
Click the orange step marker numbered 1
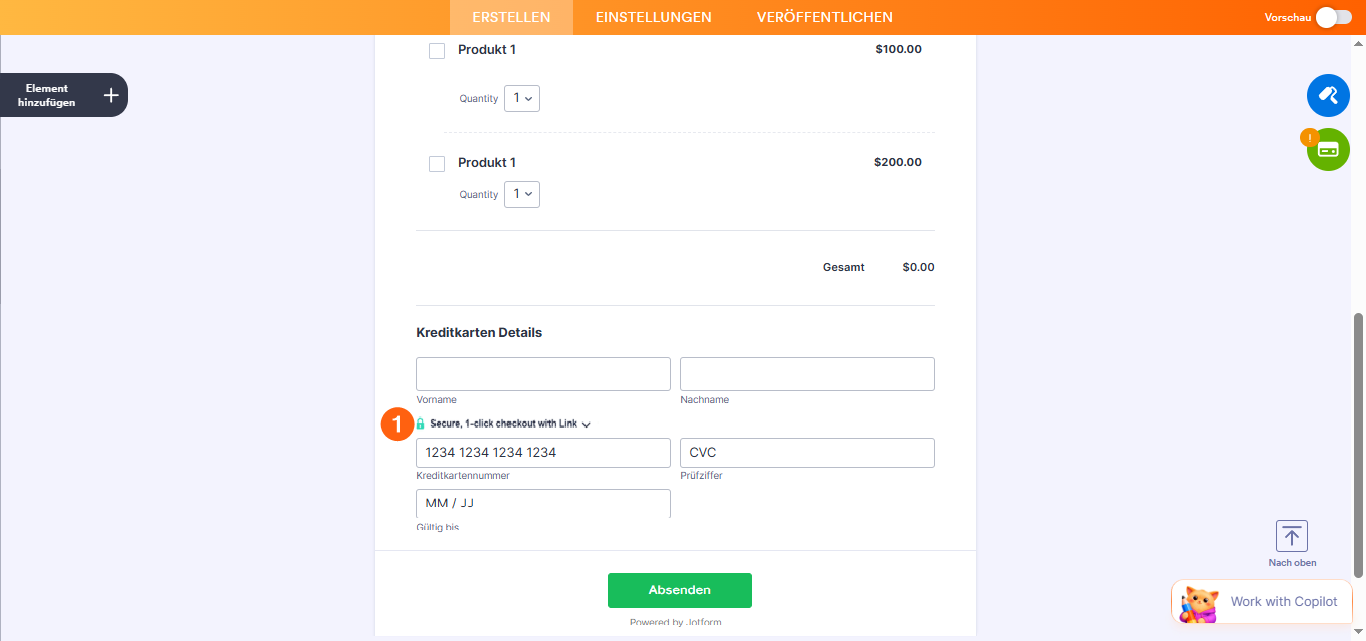[397, 424]
